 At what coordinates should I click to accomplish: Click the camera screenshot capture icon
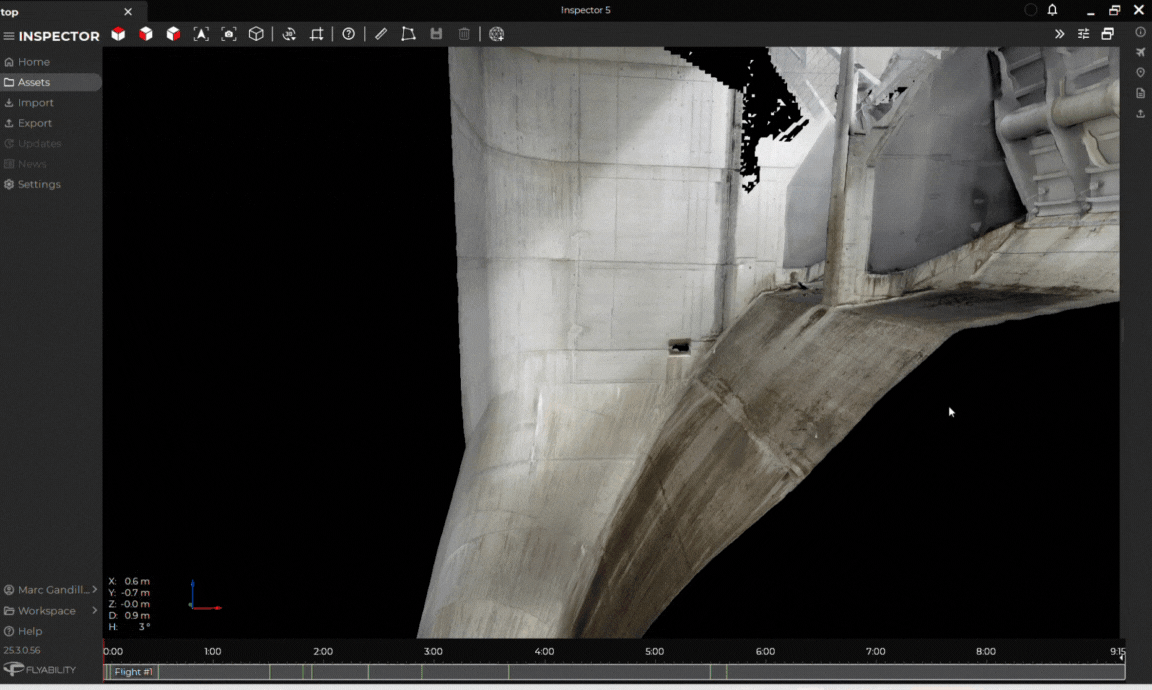tap(229, 34)
